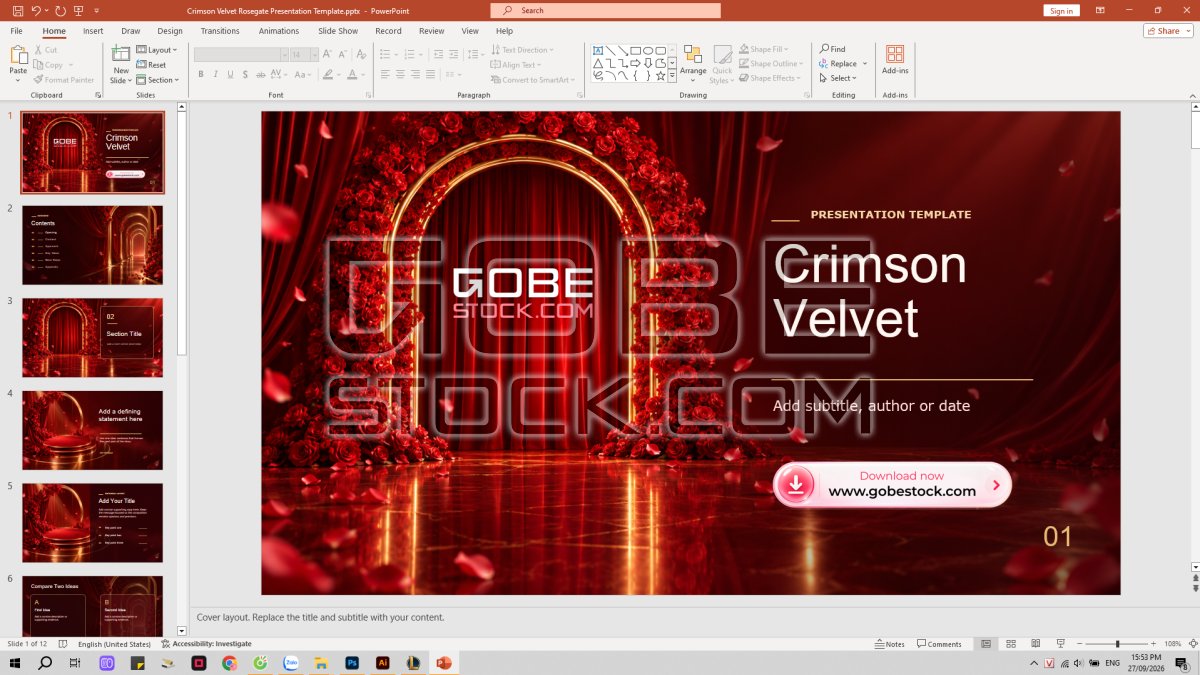Open Chrome from the taskbar
This screenshot has height=675, width=1200.
(x=230, y=663)
